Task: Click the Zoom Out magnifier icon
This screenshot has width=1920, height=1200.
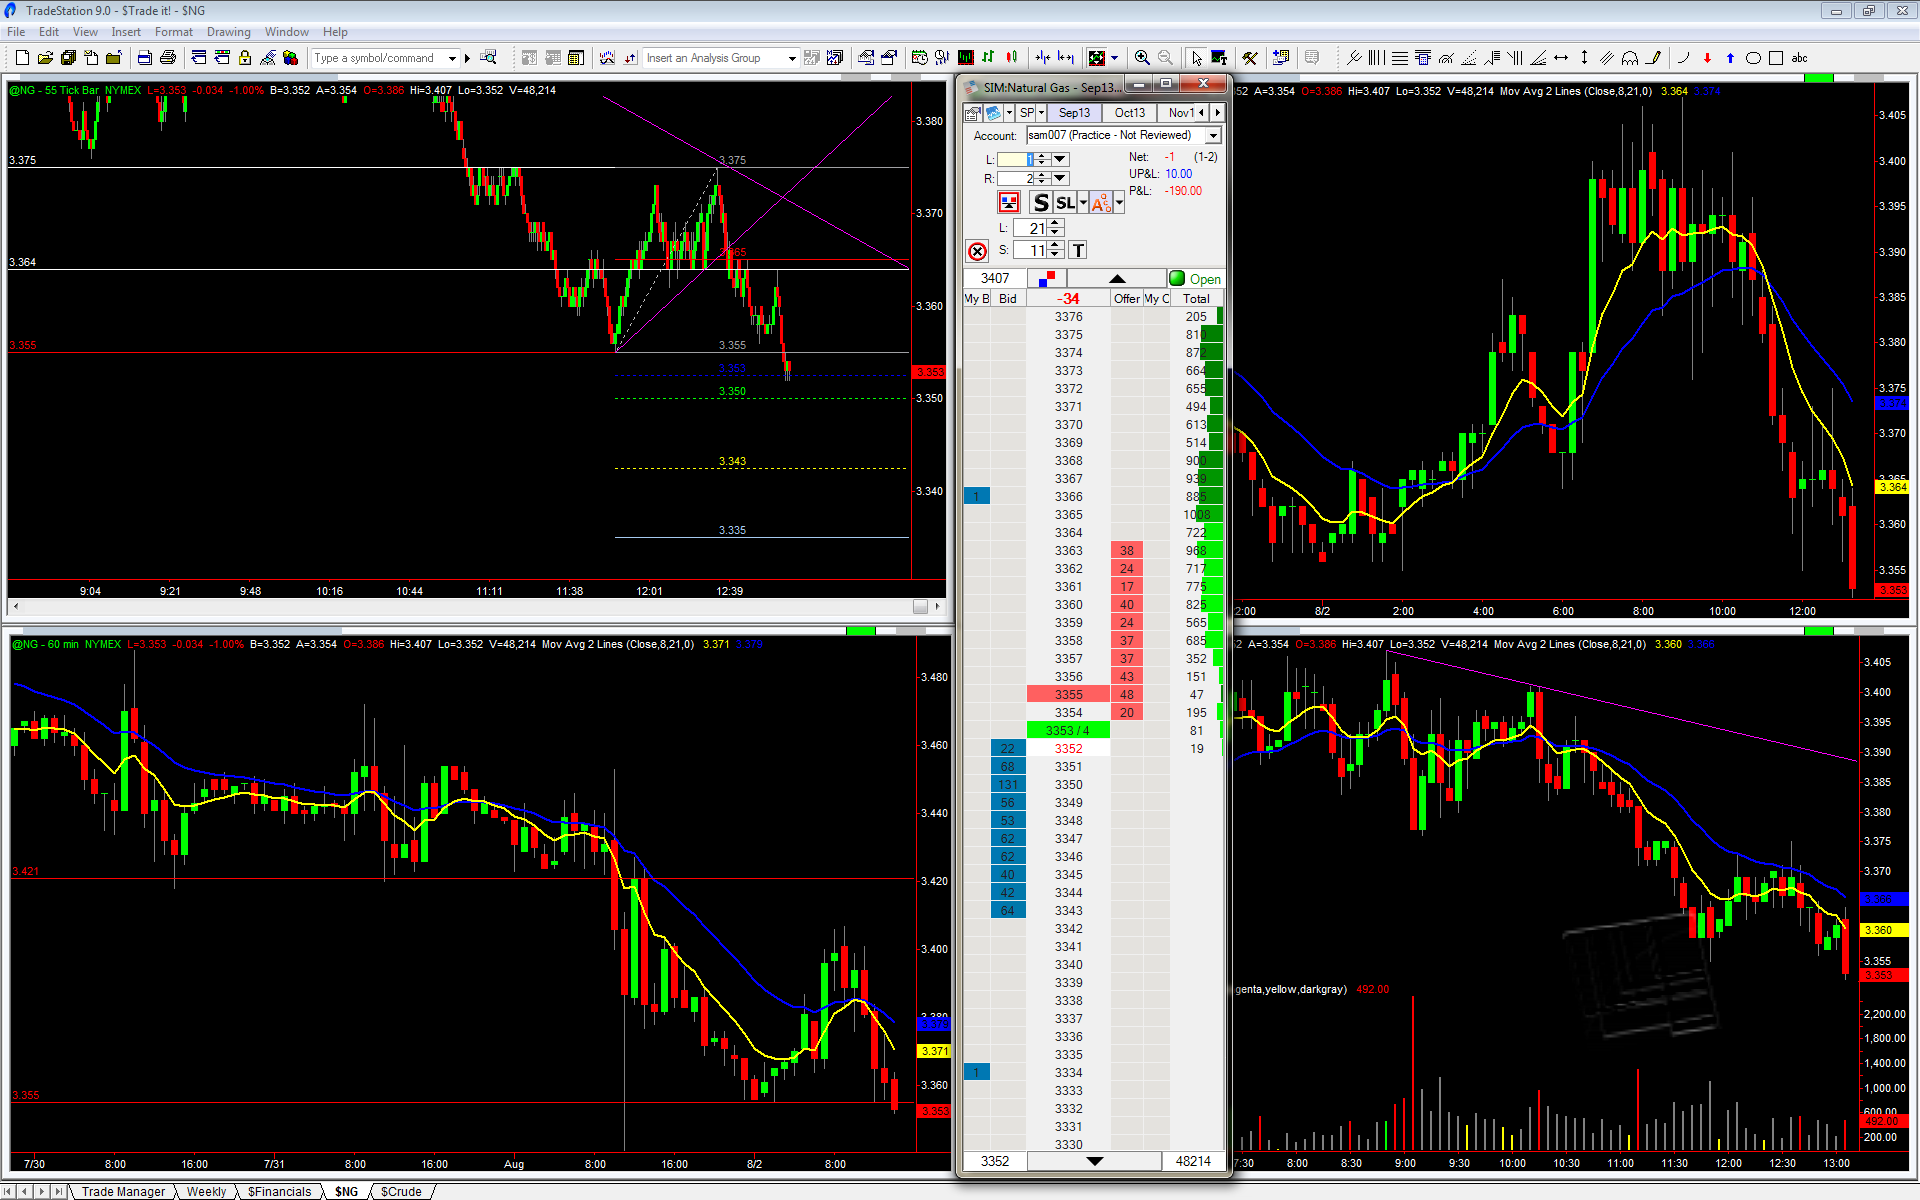Action: (x=1165, y=58)
